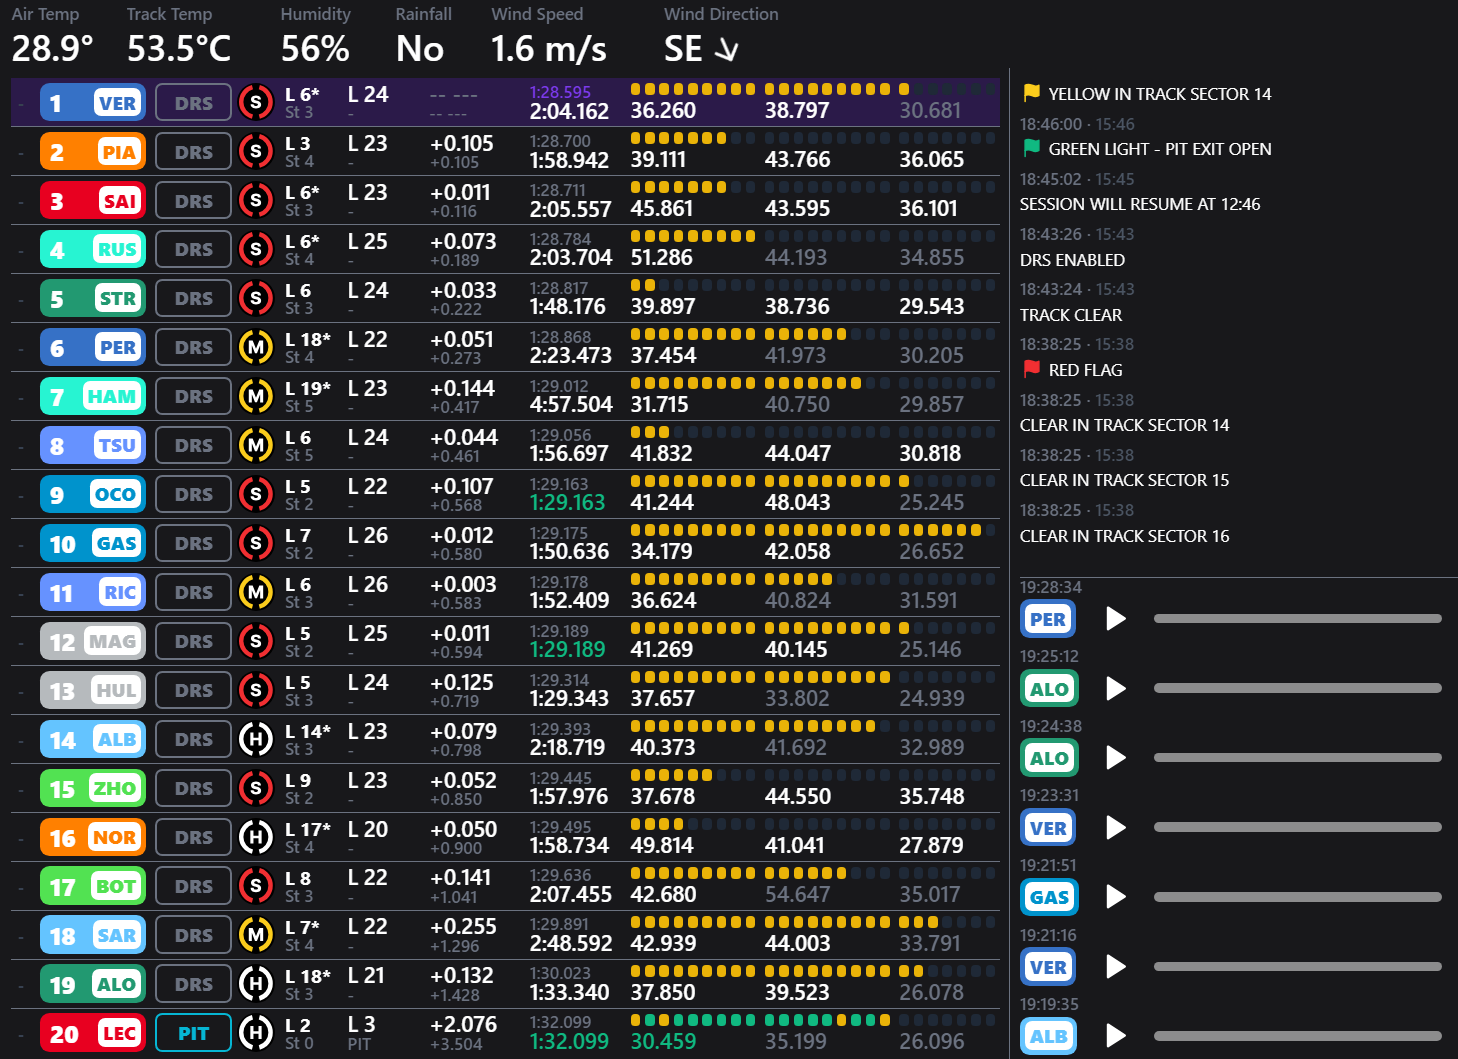
Task: Click the DRS indicator for MAG
Action: coord(193,641)
